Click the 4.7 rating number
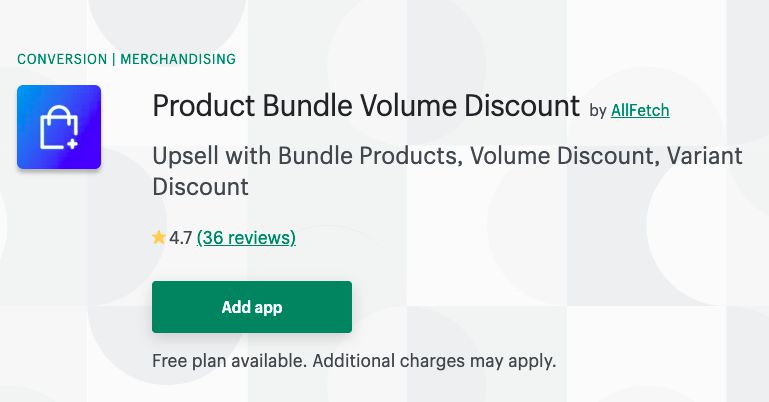Viewport: 769px width, 402px height. click(181, 238)
